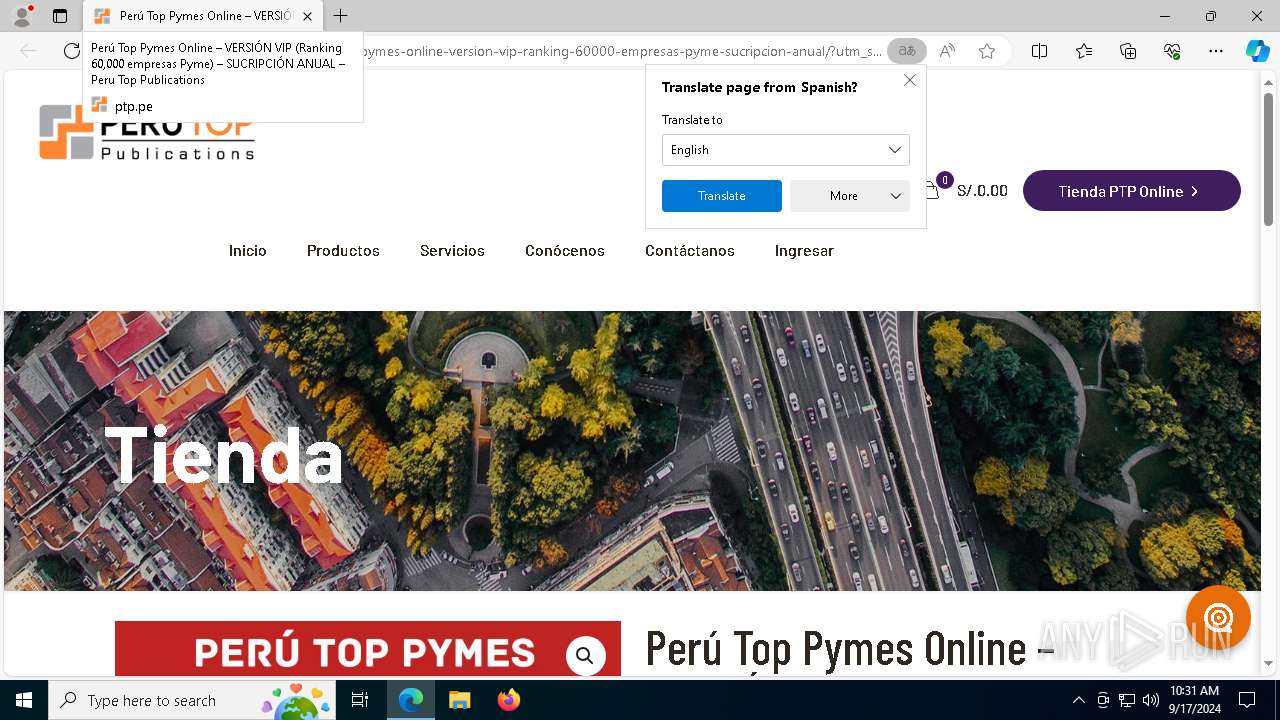Open the Servicios menu

(x=452, y=251)
